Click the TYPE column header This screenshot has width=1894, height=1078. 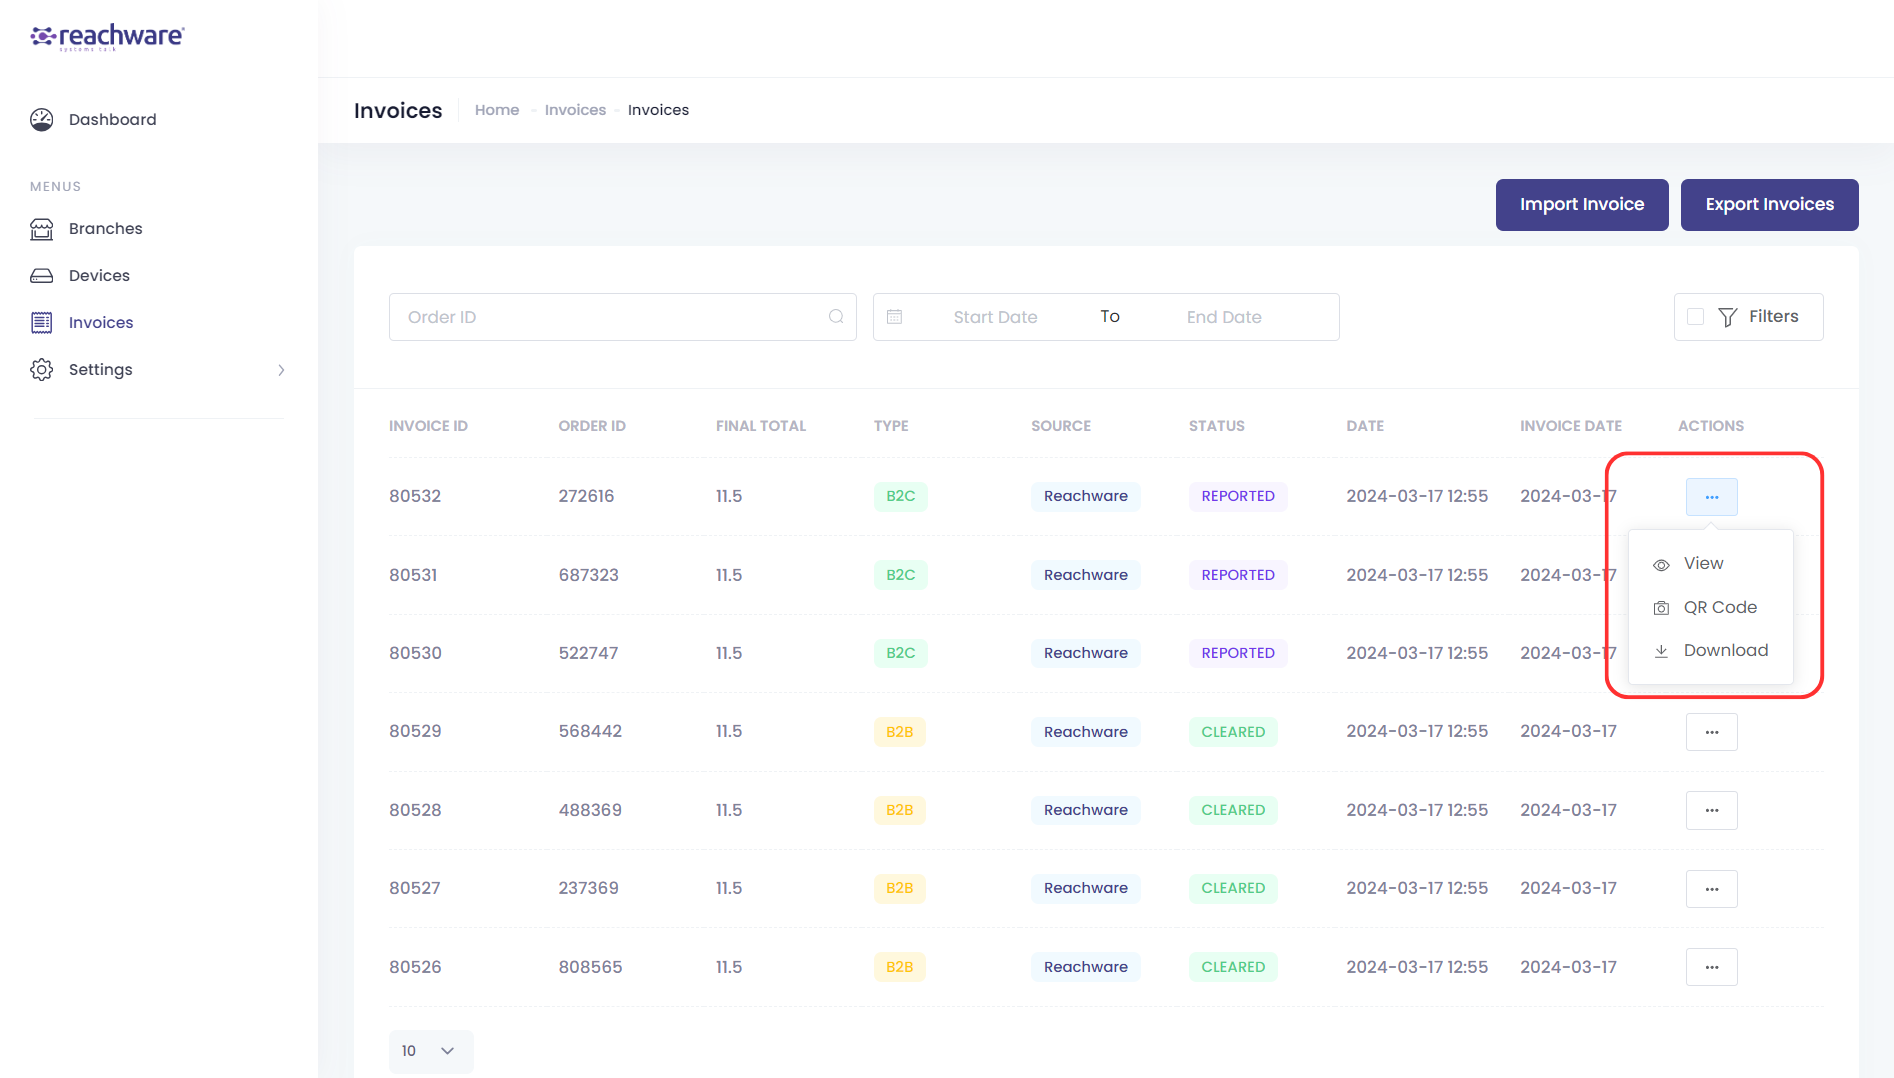tap(891, 426)
